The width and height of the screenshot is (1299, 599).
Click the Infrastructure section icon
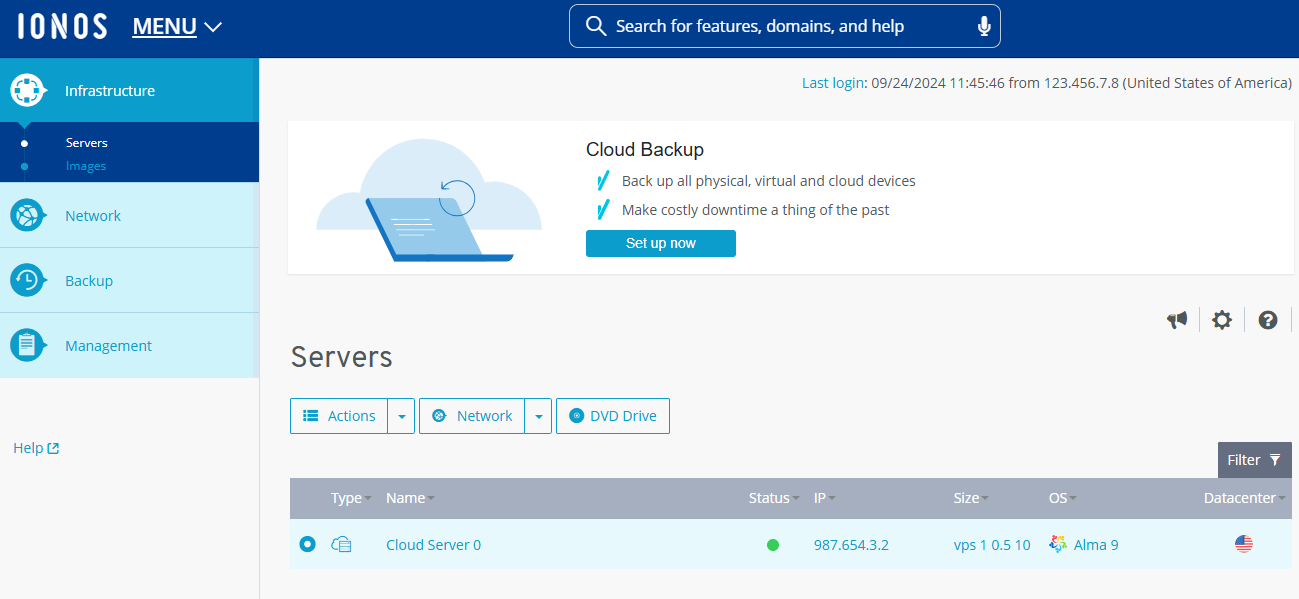[28, 90]
